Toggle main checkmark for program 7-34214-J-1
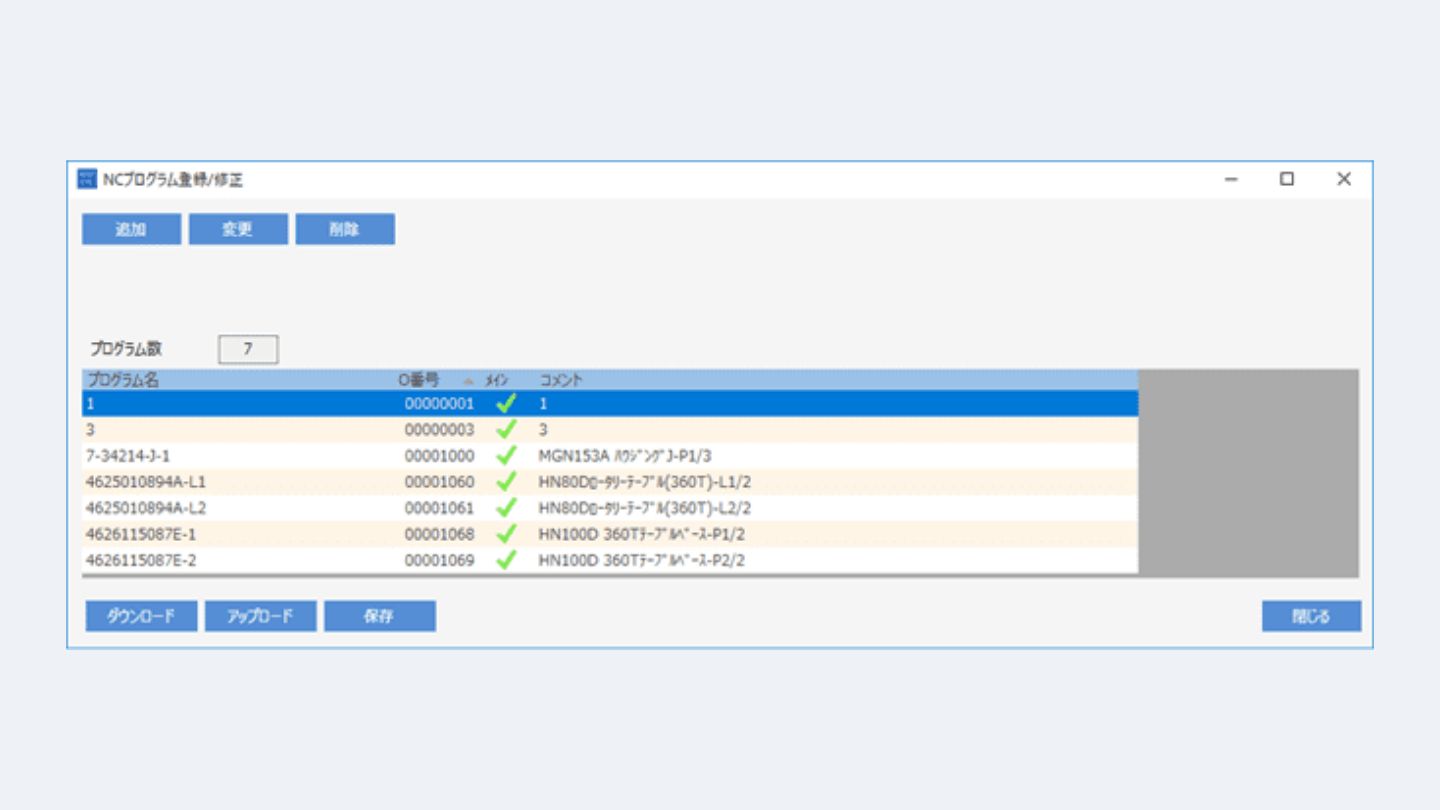1440x810 pixels. (x=506, y=456)
